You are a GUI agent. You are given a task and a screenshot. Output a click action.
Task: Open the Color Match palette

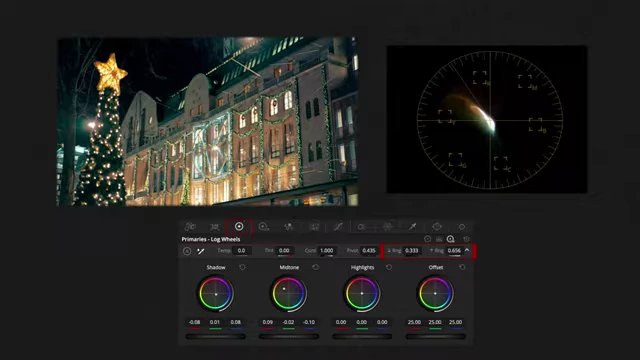(215, 227)
